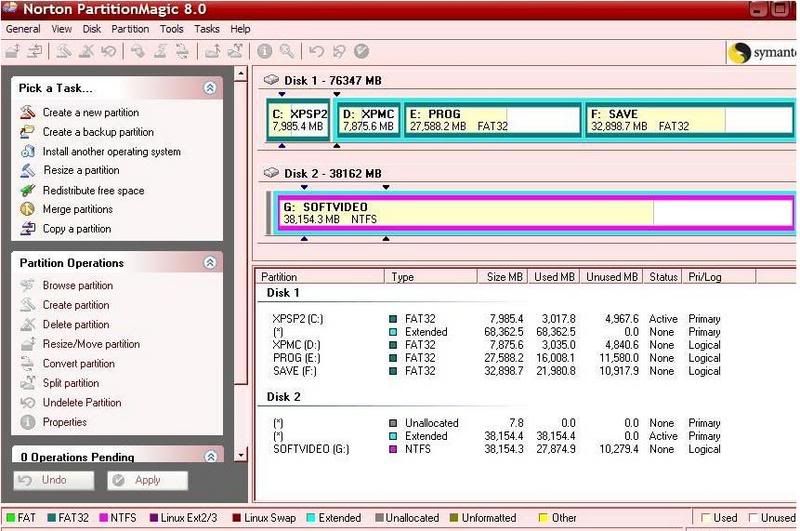Select the G: SOFTVIDEO partition block
Screen dimensions: 800x531
click(x=536, y=213)
